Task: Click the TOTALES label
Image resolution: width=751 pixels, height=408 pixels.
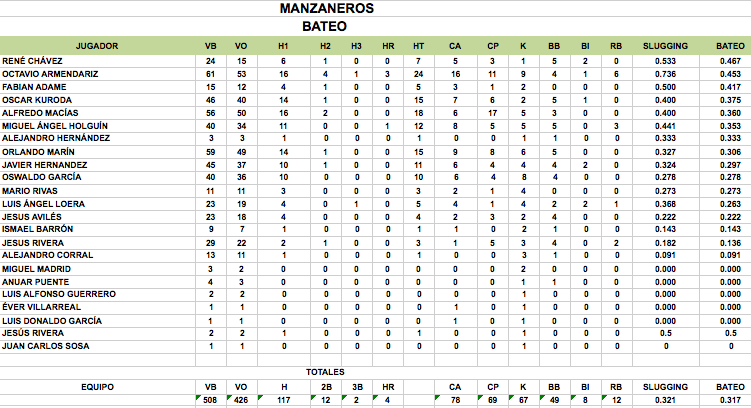Action: 325,371
